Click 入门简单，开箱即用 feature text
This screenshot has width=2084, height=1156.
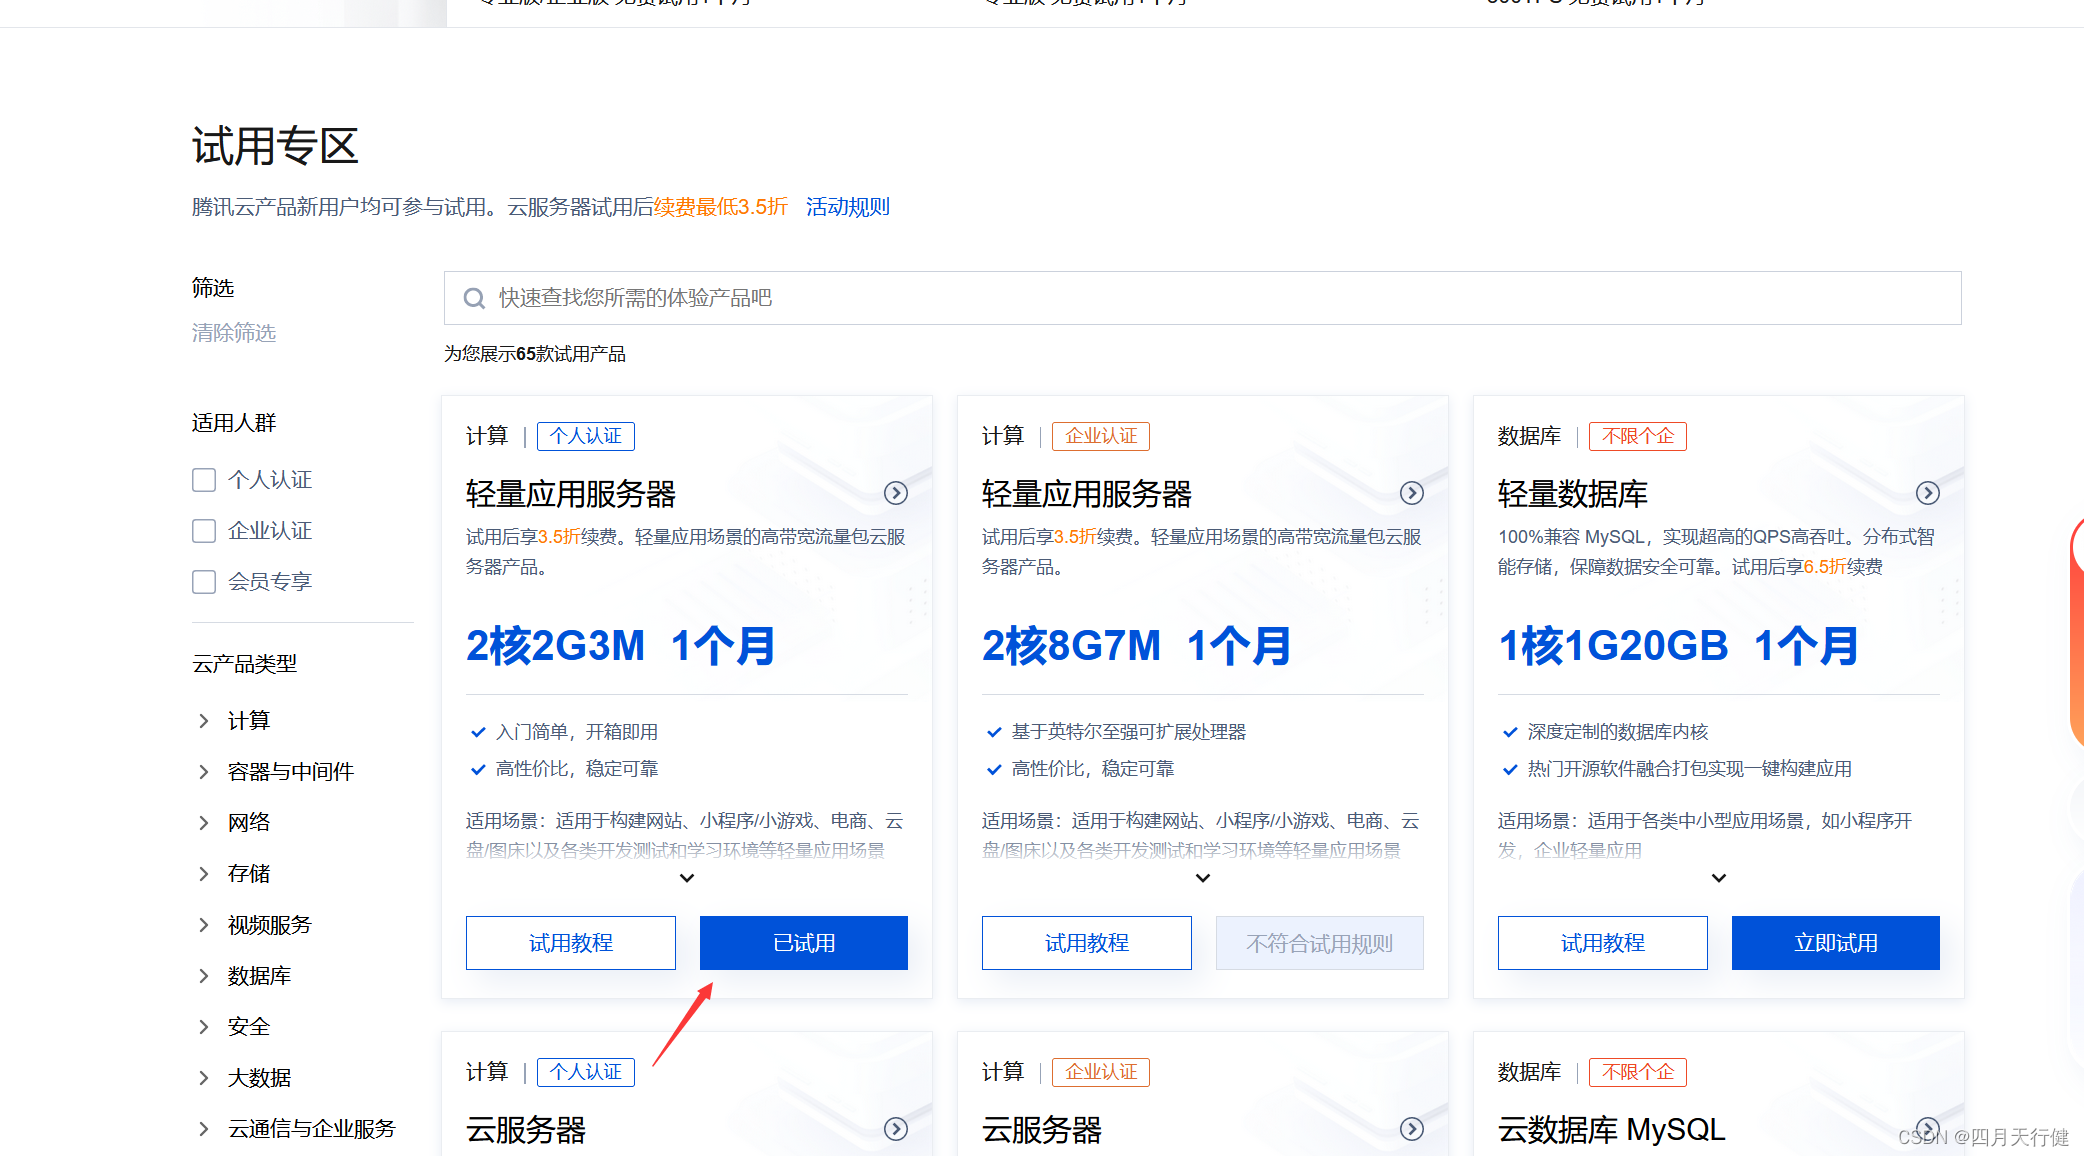tap(577, 732)
